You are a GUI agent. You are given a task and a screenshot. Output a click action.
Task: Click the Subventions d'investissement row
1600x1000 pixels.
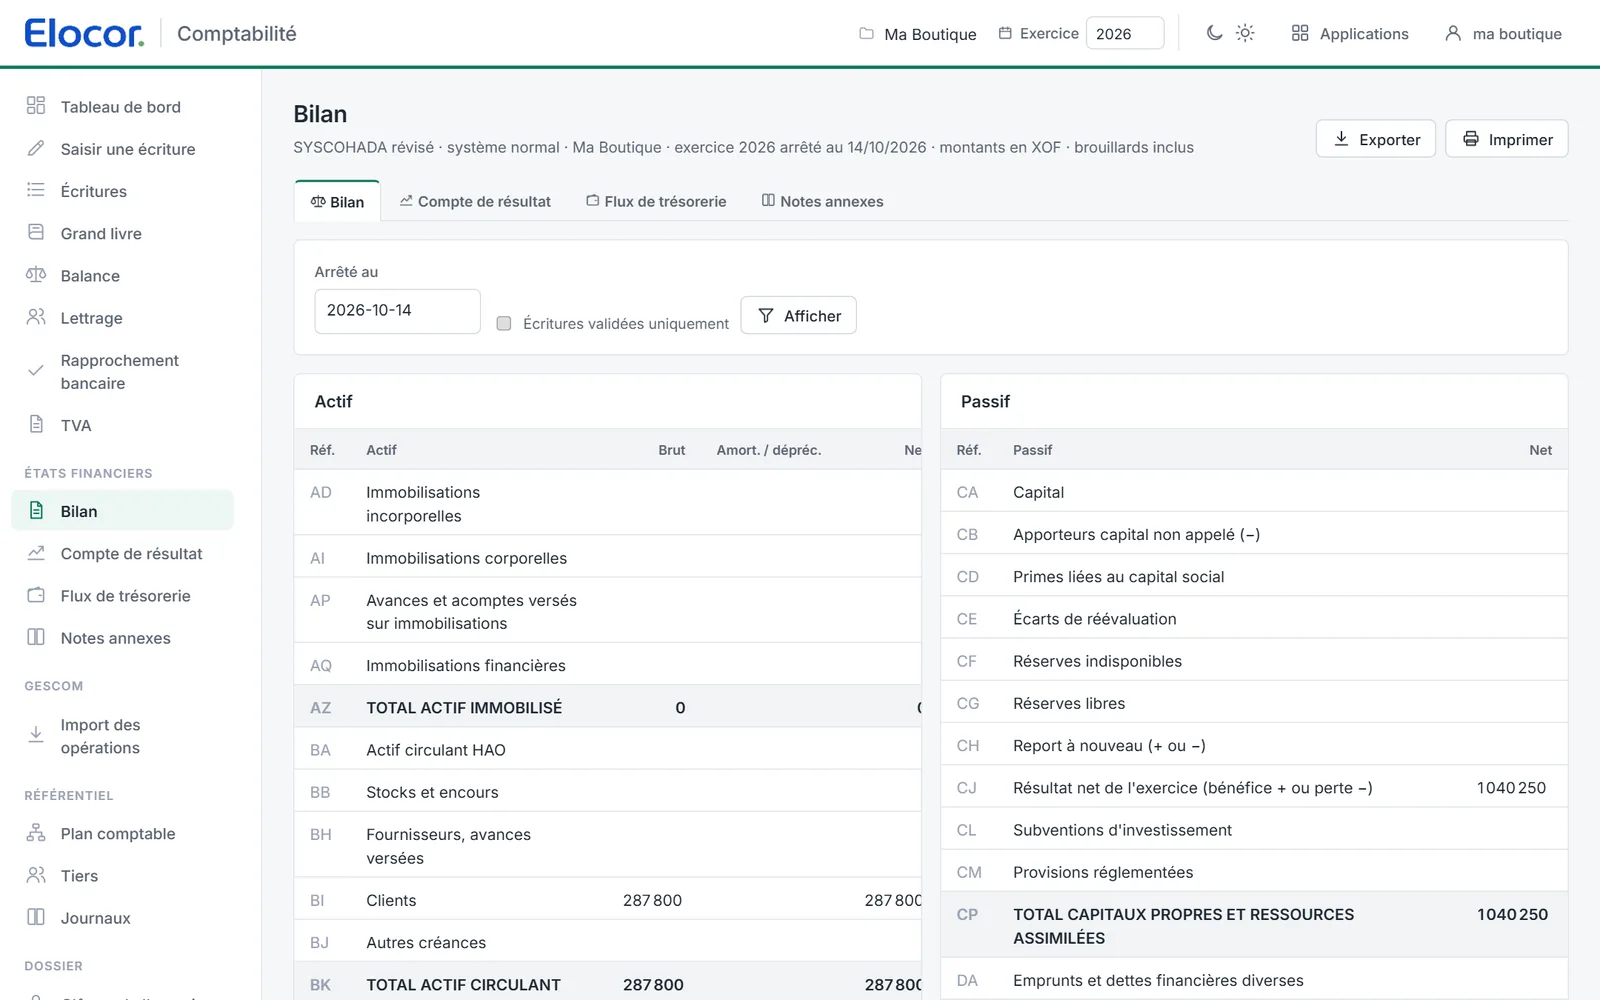click(1254, 829)
